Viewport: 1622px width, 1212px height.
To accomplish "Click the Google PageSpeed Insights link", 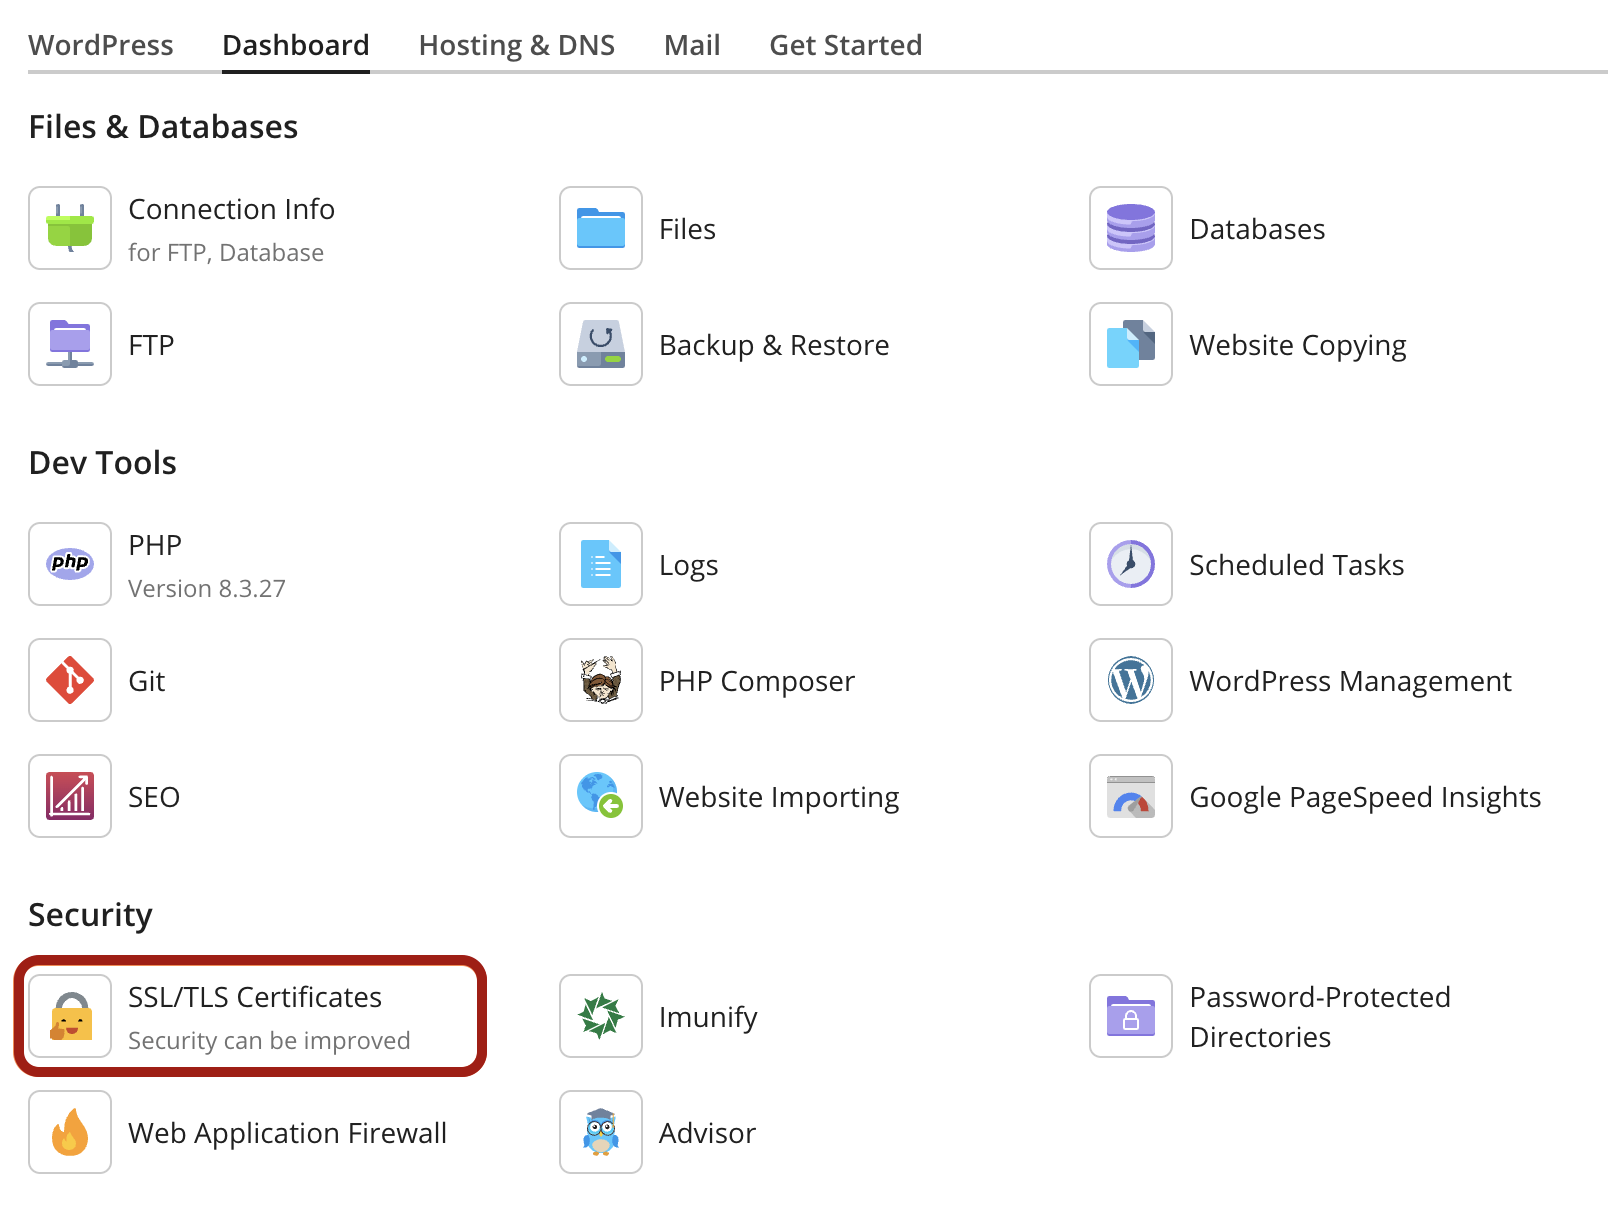I will (x=1366, y=797).
